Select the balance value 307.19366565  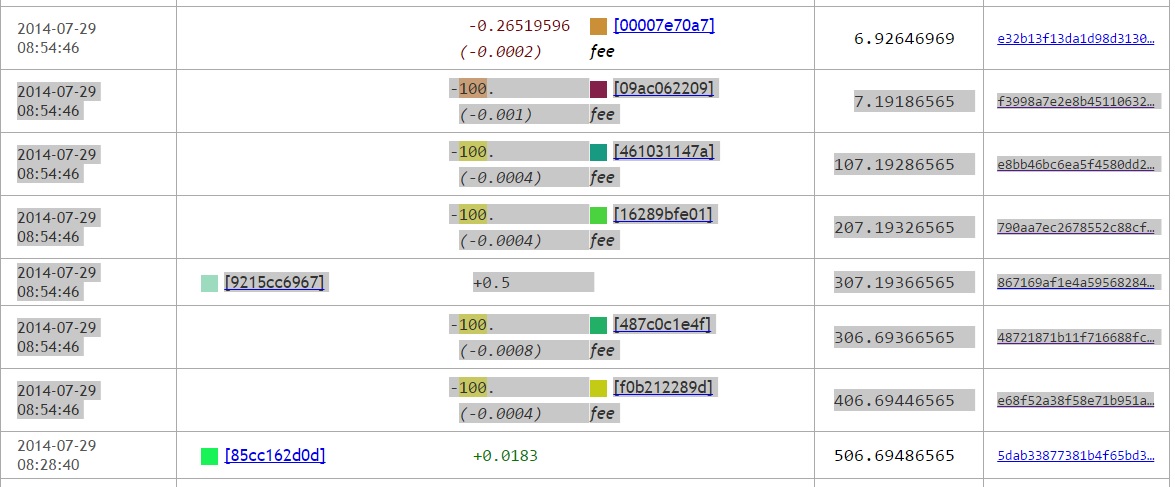click(894, 282)
